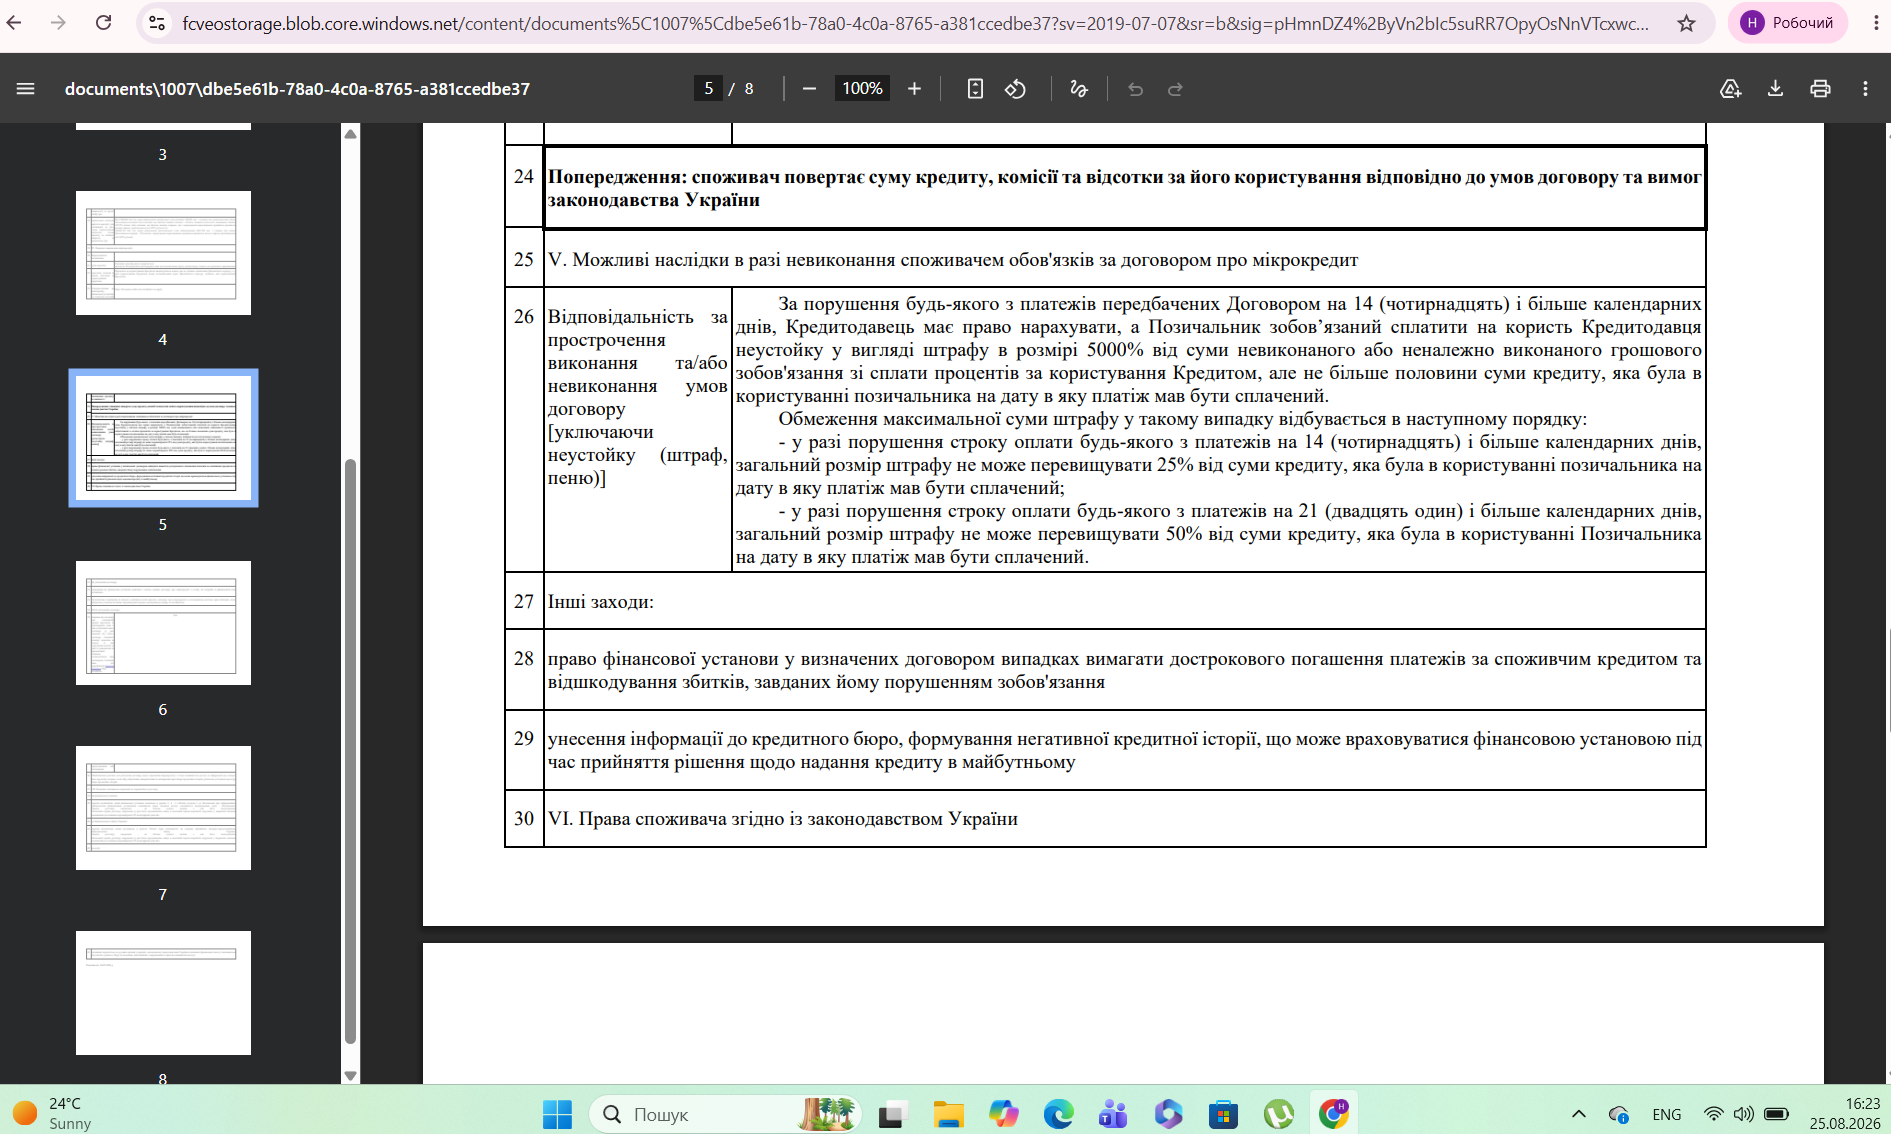Select page 7 thumbnail
1891x1134 pixels.
[x=163, y=808]
